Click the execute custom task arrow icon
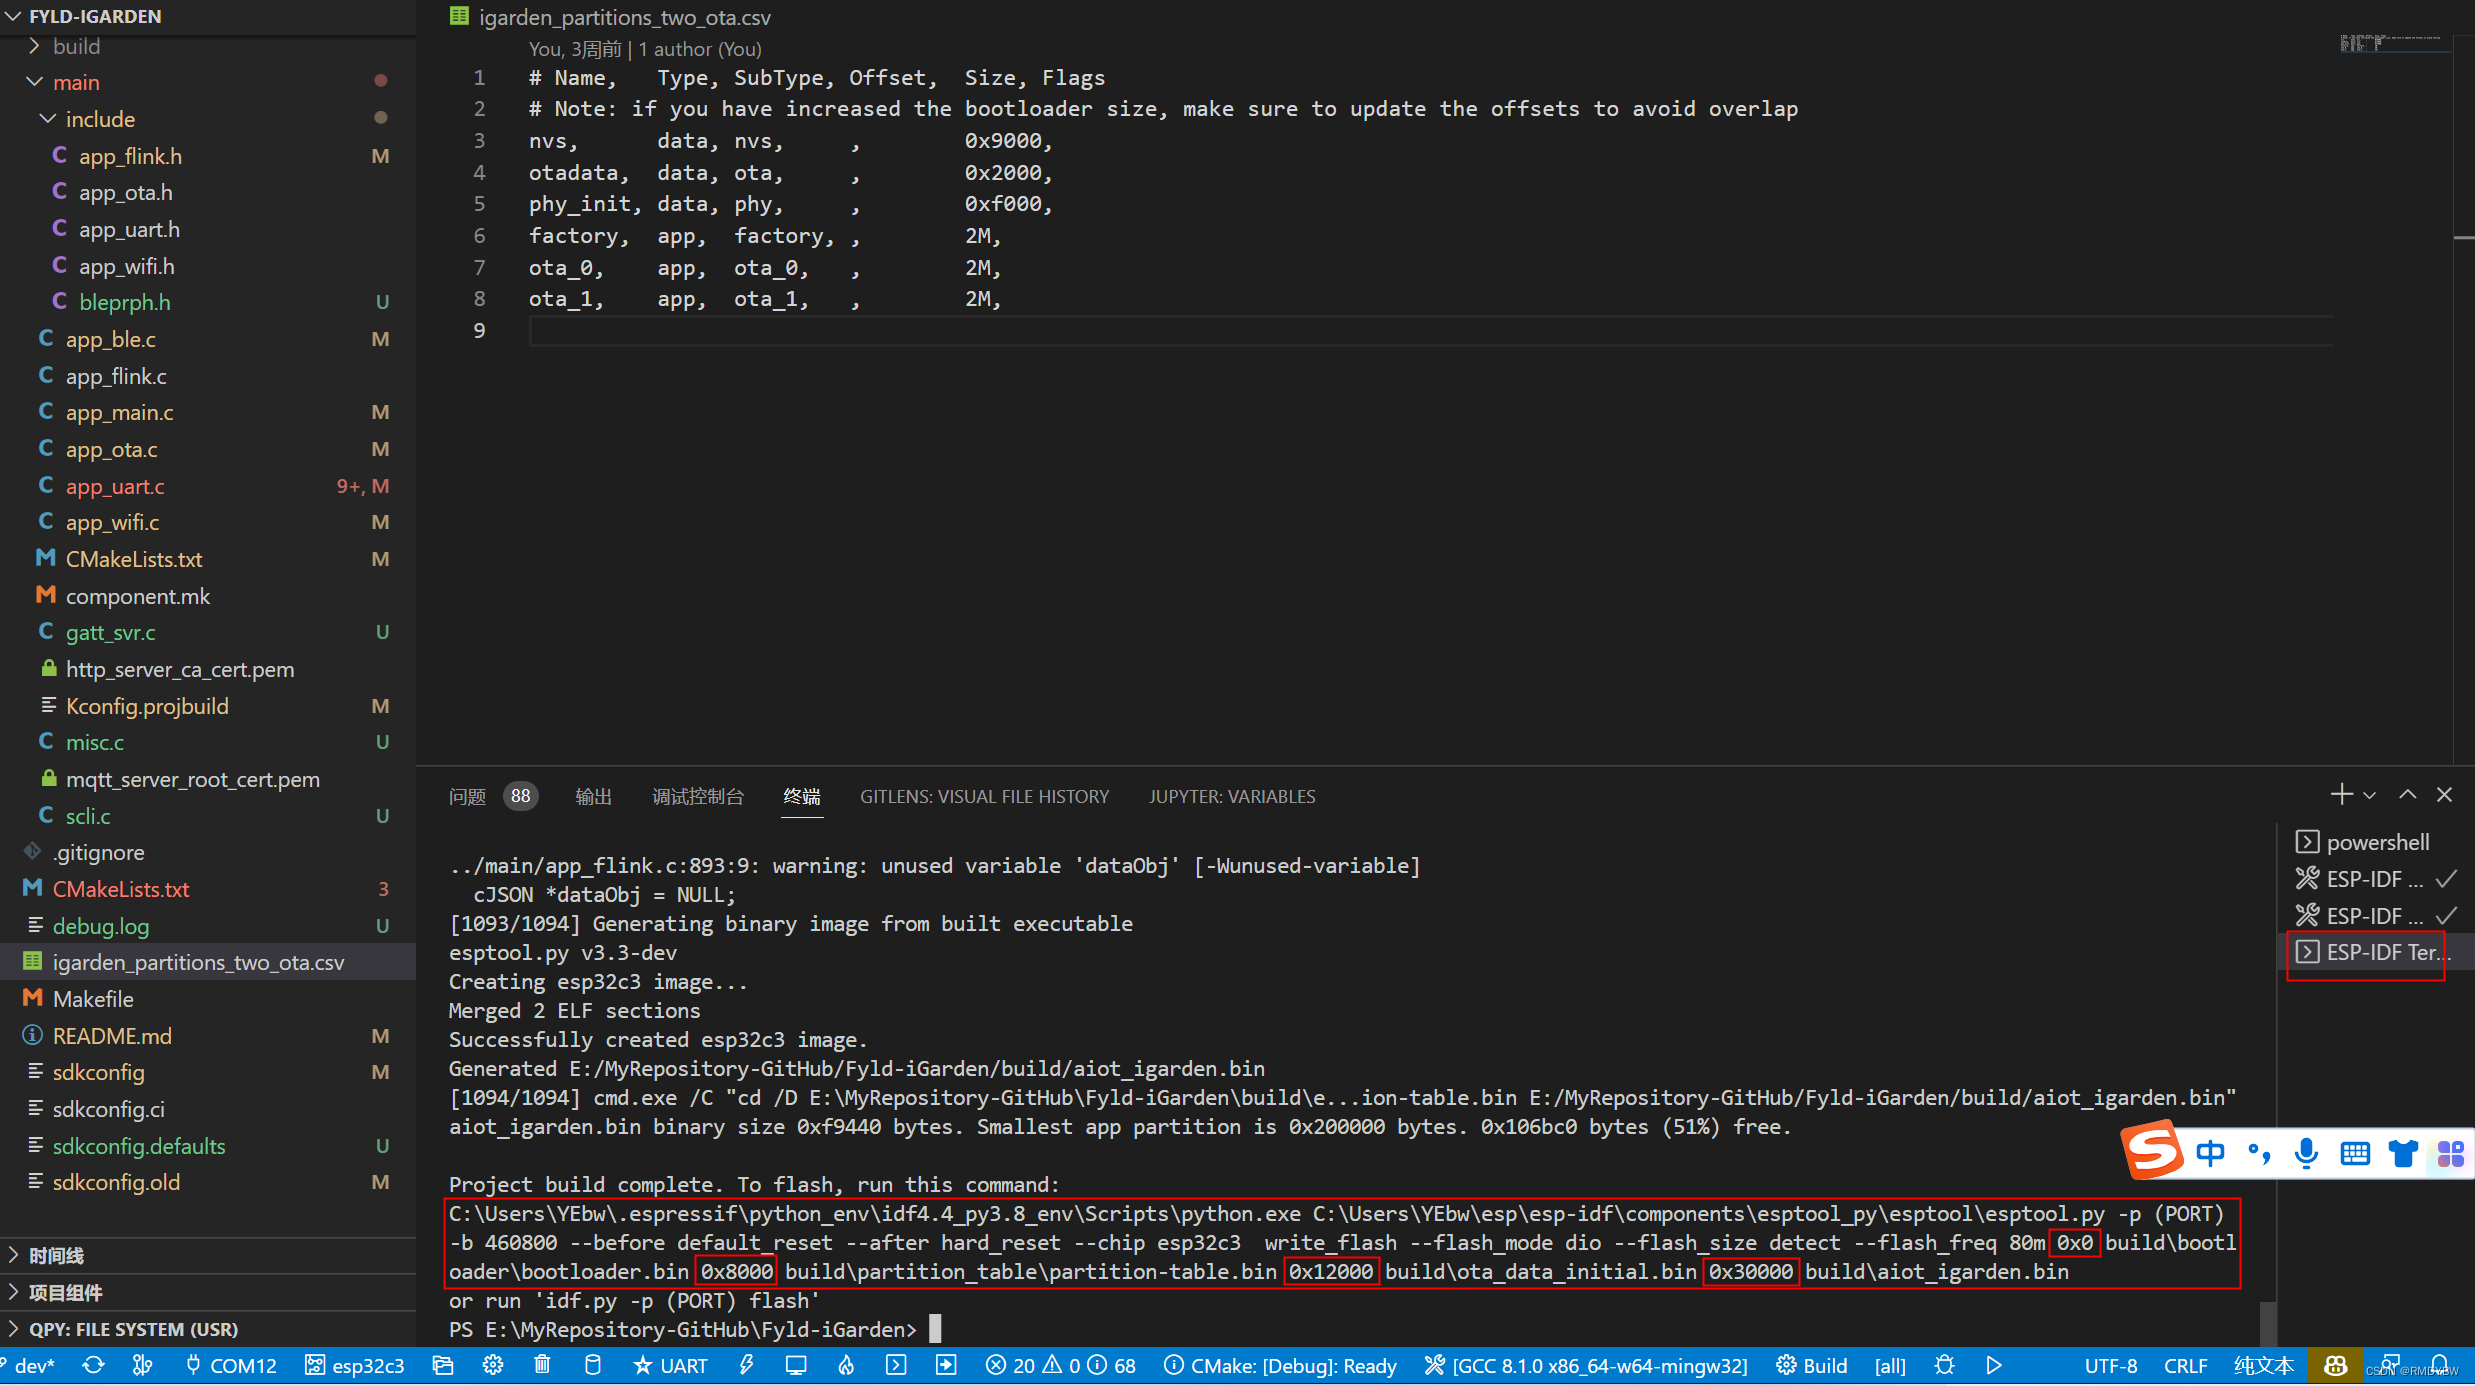Viewport: 2475px width, 1386px height. 946,1365
